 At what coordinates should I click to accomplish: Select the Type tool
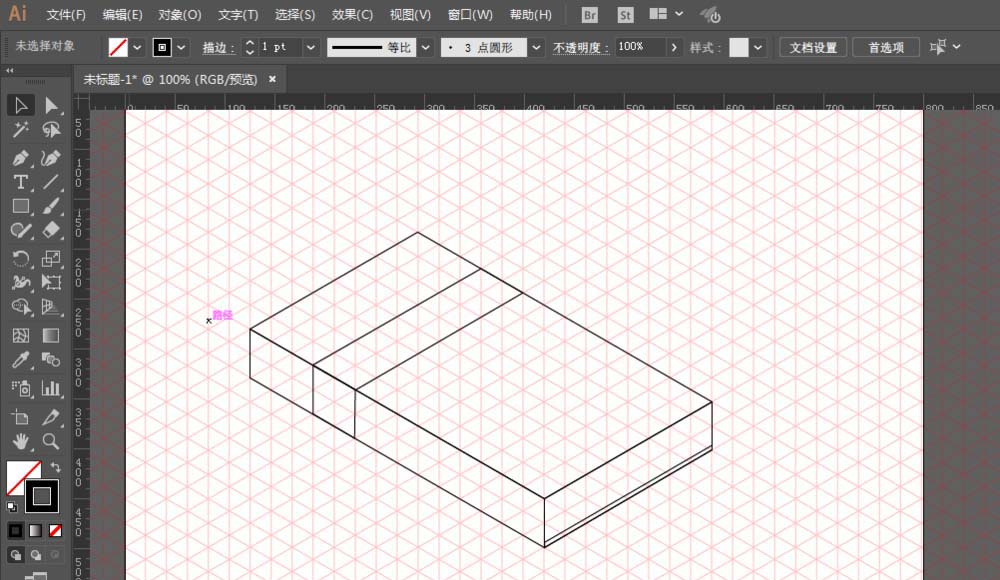20,182
